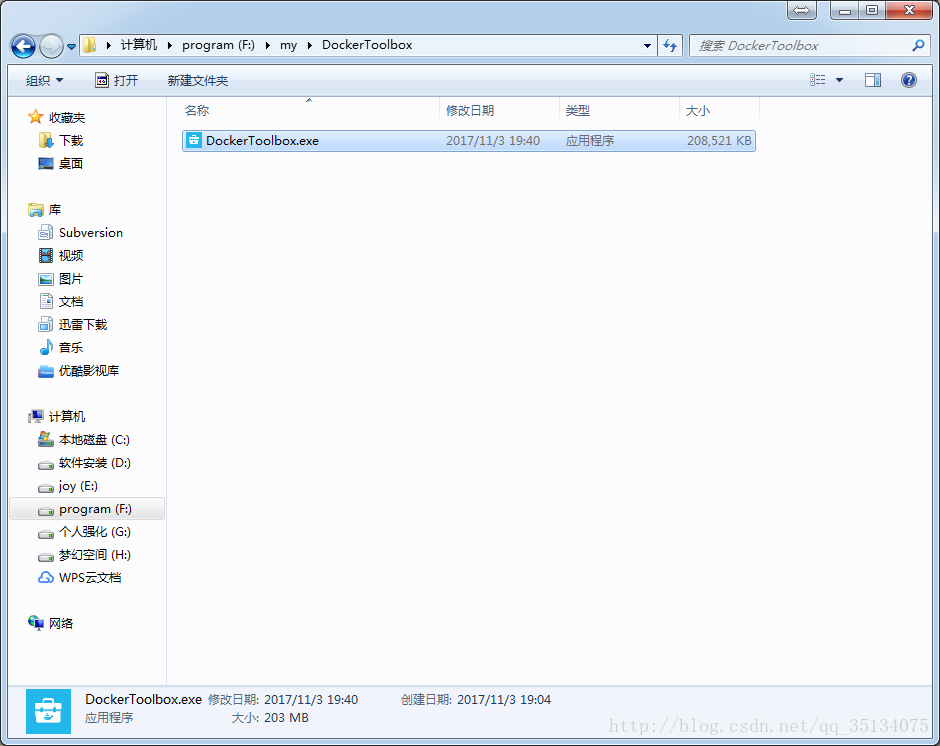This screenshot has height=746, width=940.
Task: Select DockerToolbox in the address breadcrumb
Action: point(367,45)
